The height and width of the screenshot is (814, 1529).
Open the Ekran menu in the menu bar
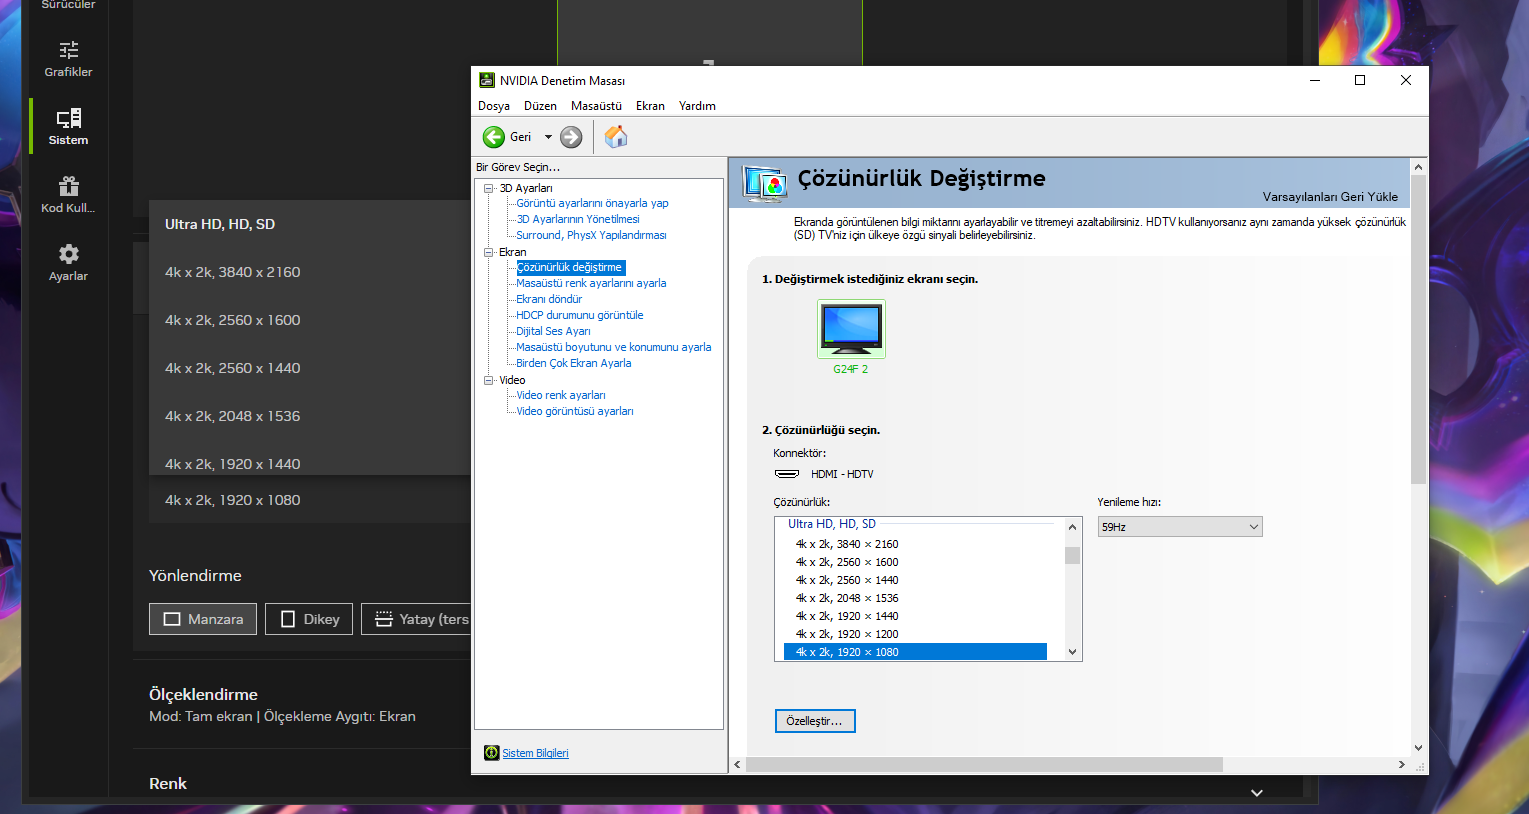(x=650, y=106)
